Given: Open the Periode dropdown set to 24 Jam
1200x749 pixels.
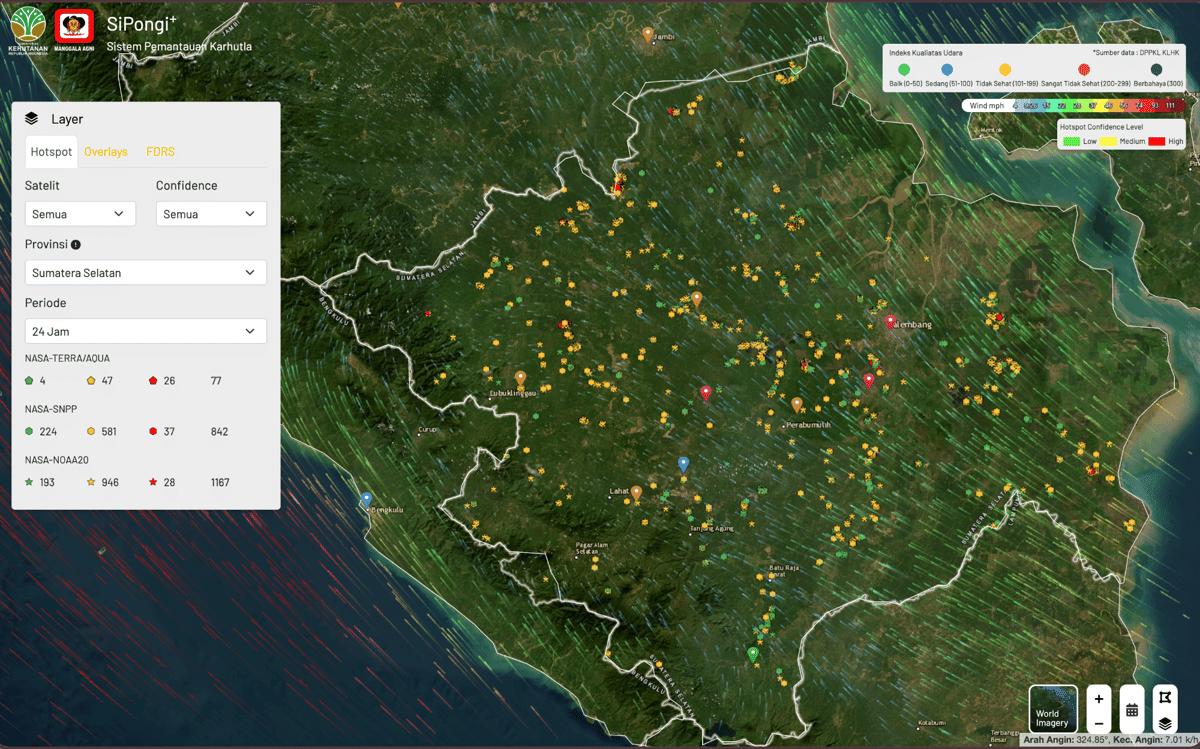Looking at the screenshot, I should [x=146, y=331].
